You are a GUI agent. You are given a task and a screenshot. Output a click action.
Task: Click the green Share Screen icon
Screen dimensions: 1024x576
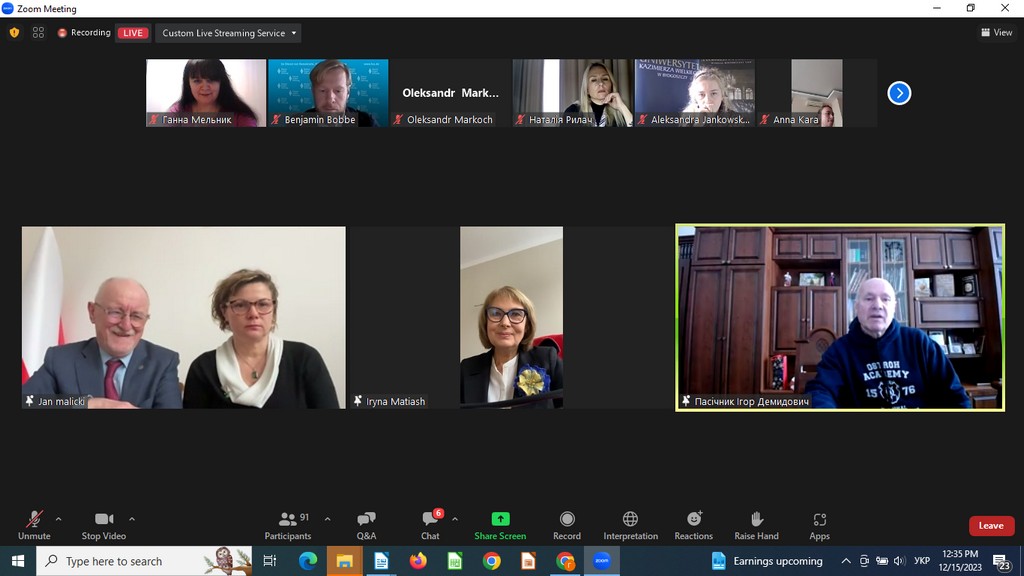500,519
